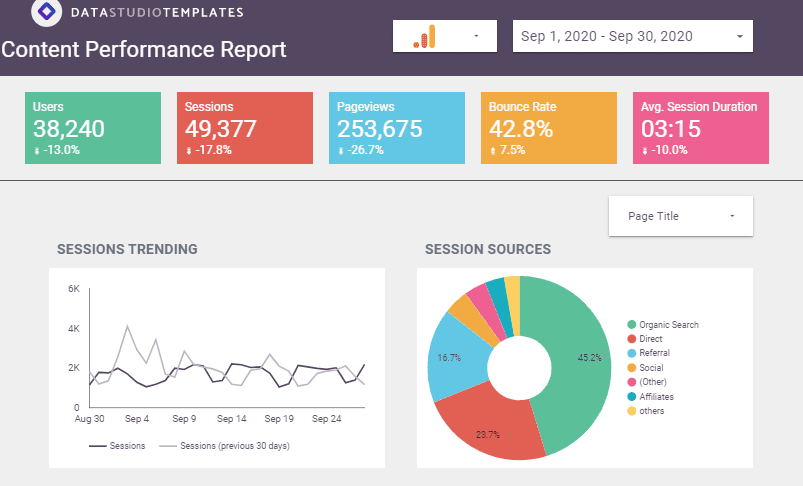Select the Sessions scorecard
Viewport: 803px width, 486px height.
coord(245,128)
